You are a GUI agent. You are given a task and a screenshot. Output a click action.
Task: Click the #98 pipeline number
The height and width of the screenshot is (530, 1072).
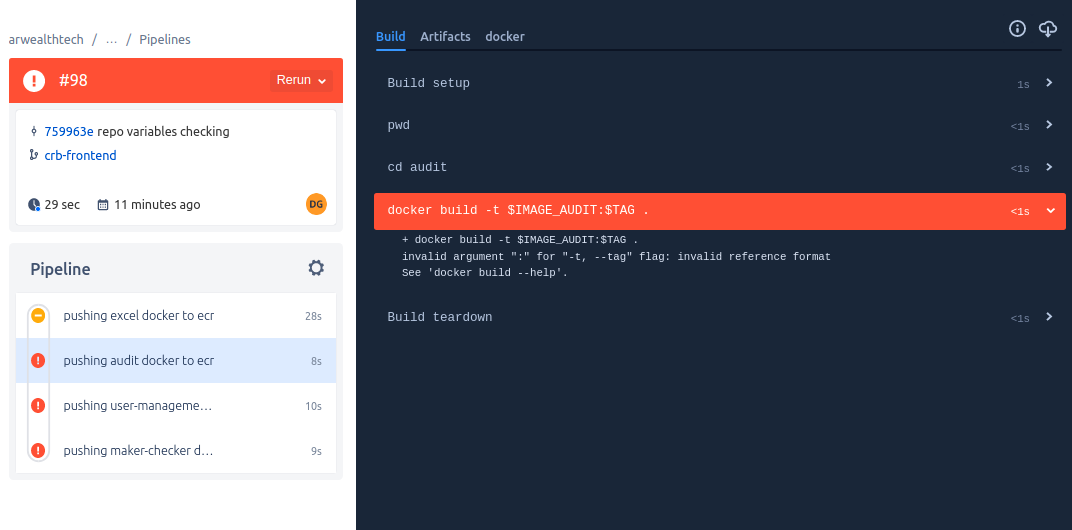pos(73,81)
